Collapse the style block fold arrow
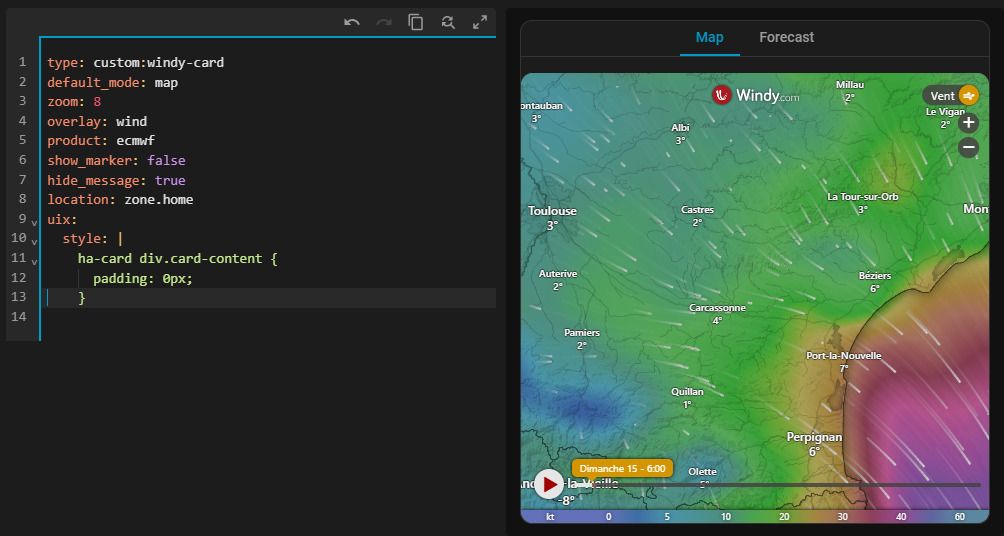Screen dimensions: 1004x536 point(34,242)
